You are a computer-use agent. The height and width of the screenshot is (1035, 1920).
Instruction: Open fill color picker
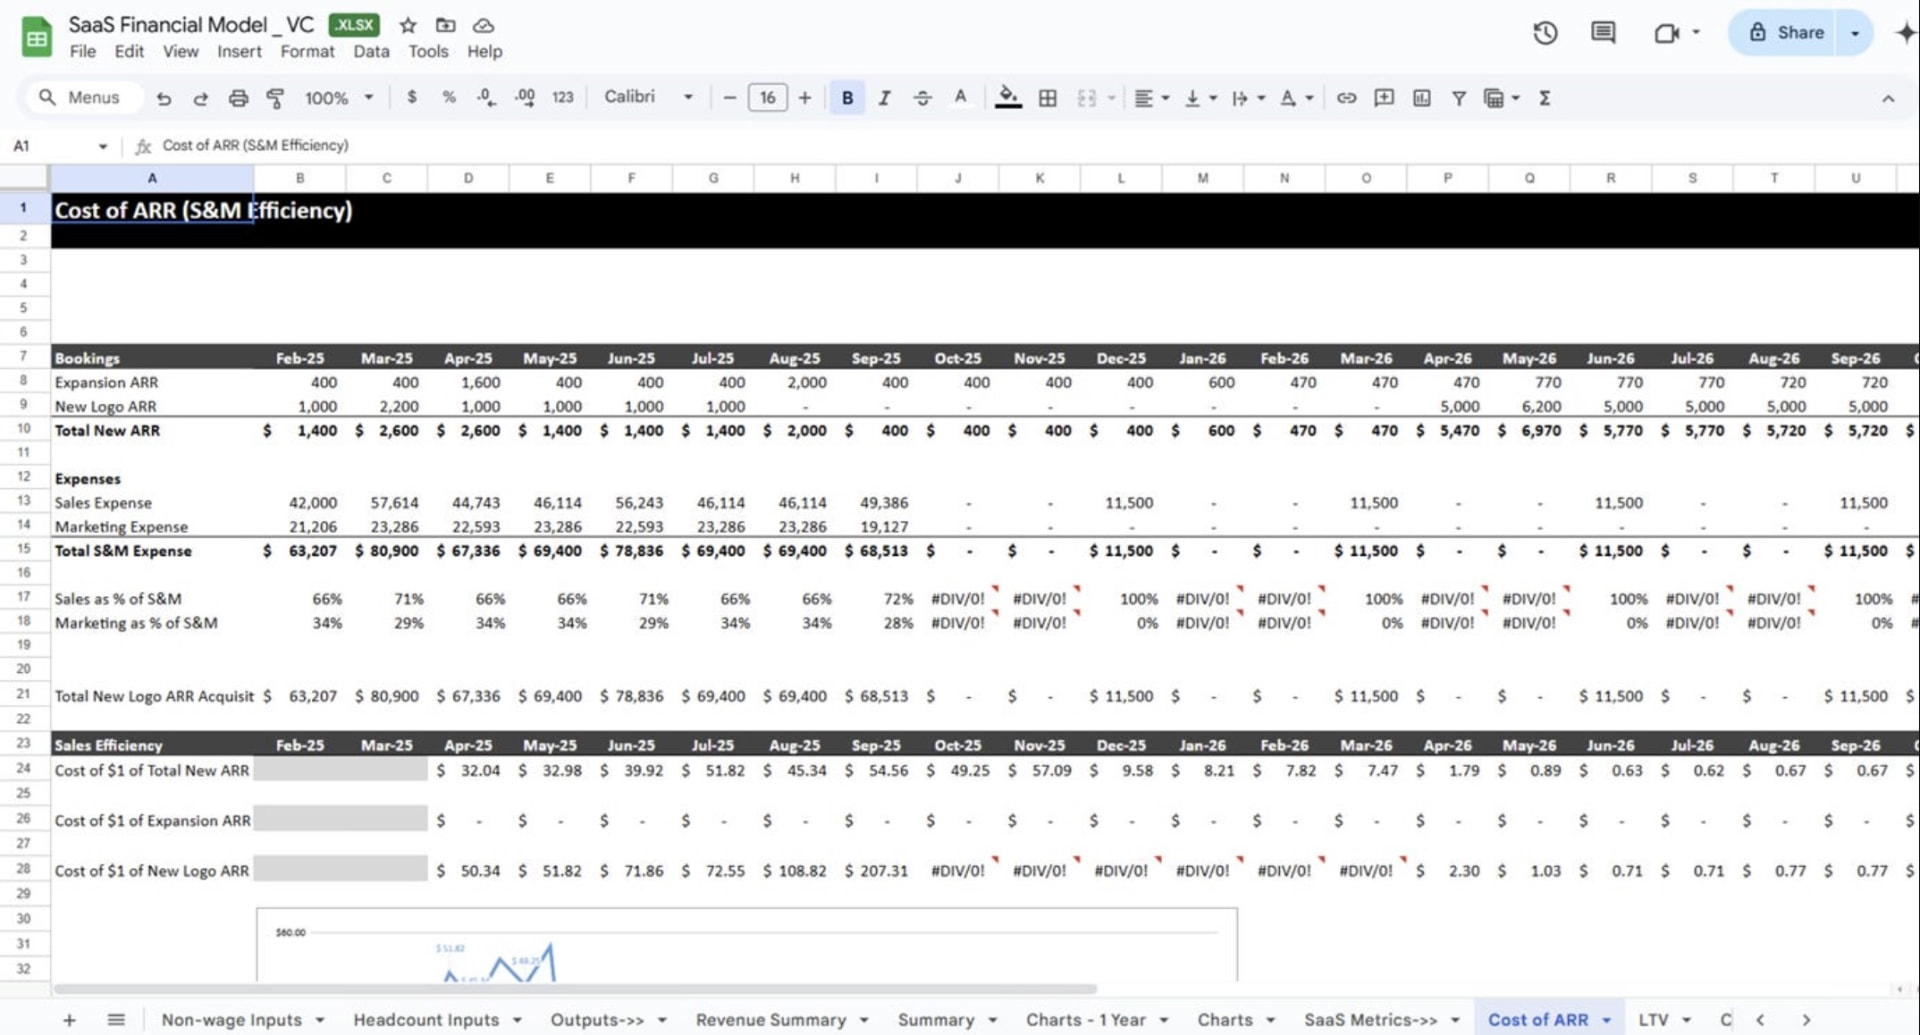point(1008,98)
